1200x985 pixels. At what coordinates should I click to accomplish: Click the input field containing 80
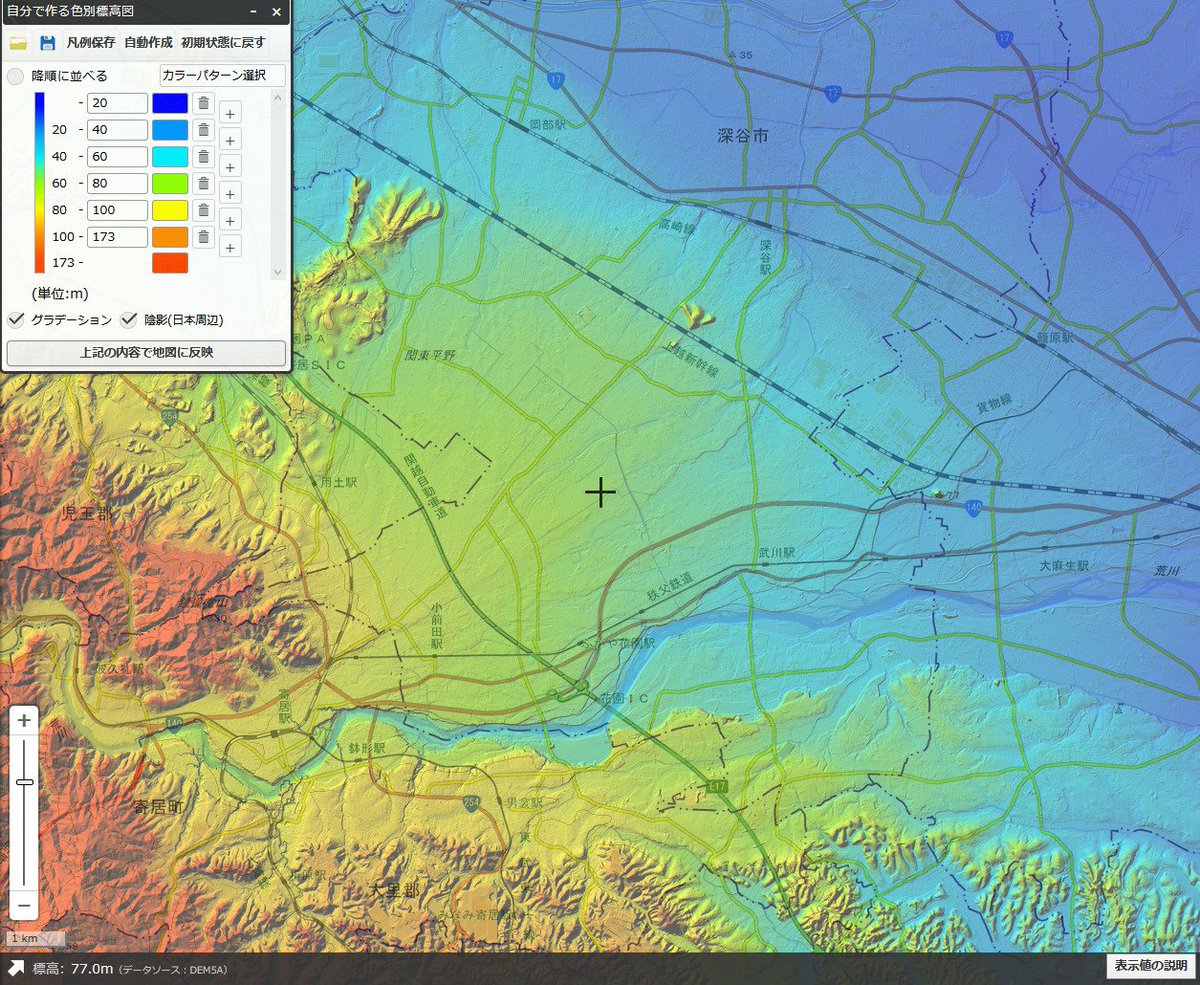[x=117, y=183]
